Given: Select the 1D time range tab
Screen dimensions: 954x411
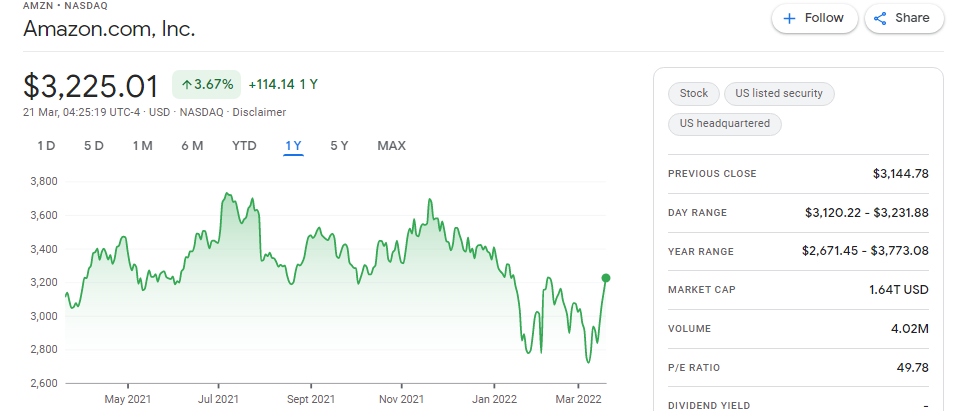Looking at the screenshot, I should tap(46, 146).
